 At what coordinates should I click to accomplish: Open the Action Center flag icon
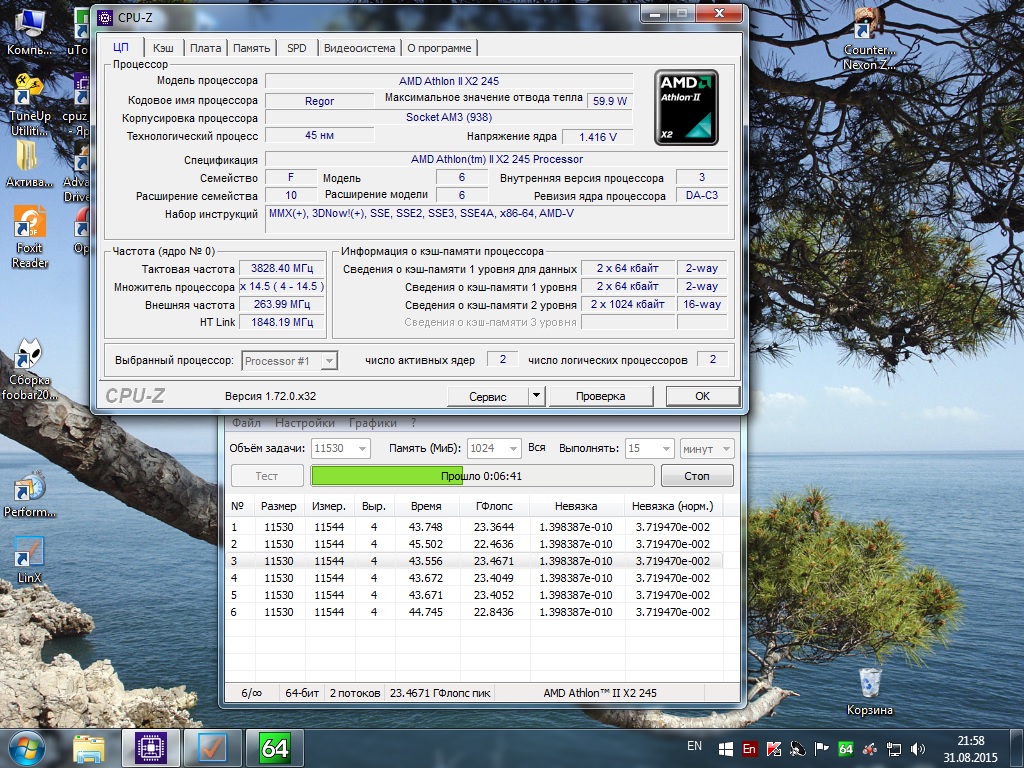point(822,749)
